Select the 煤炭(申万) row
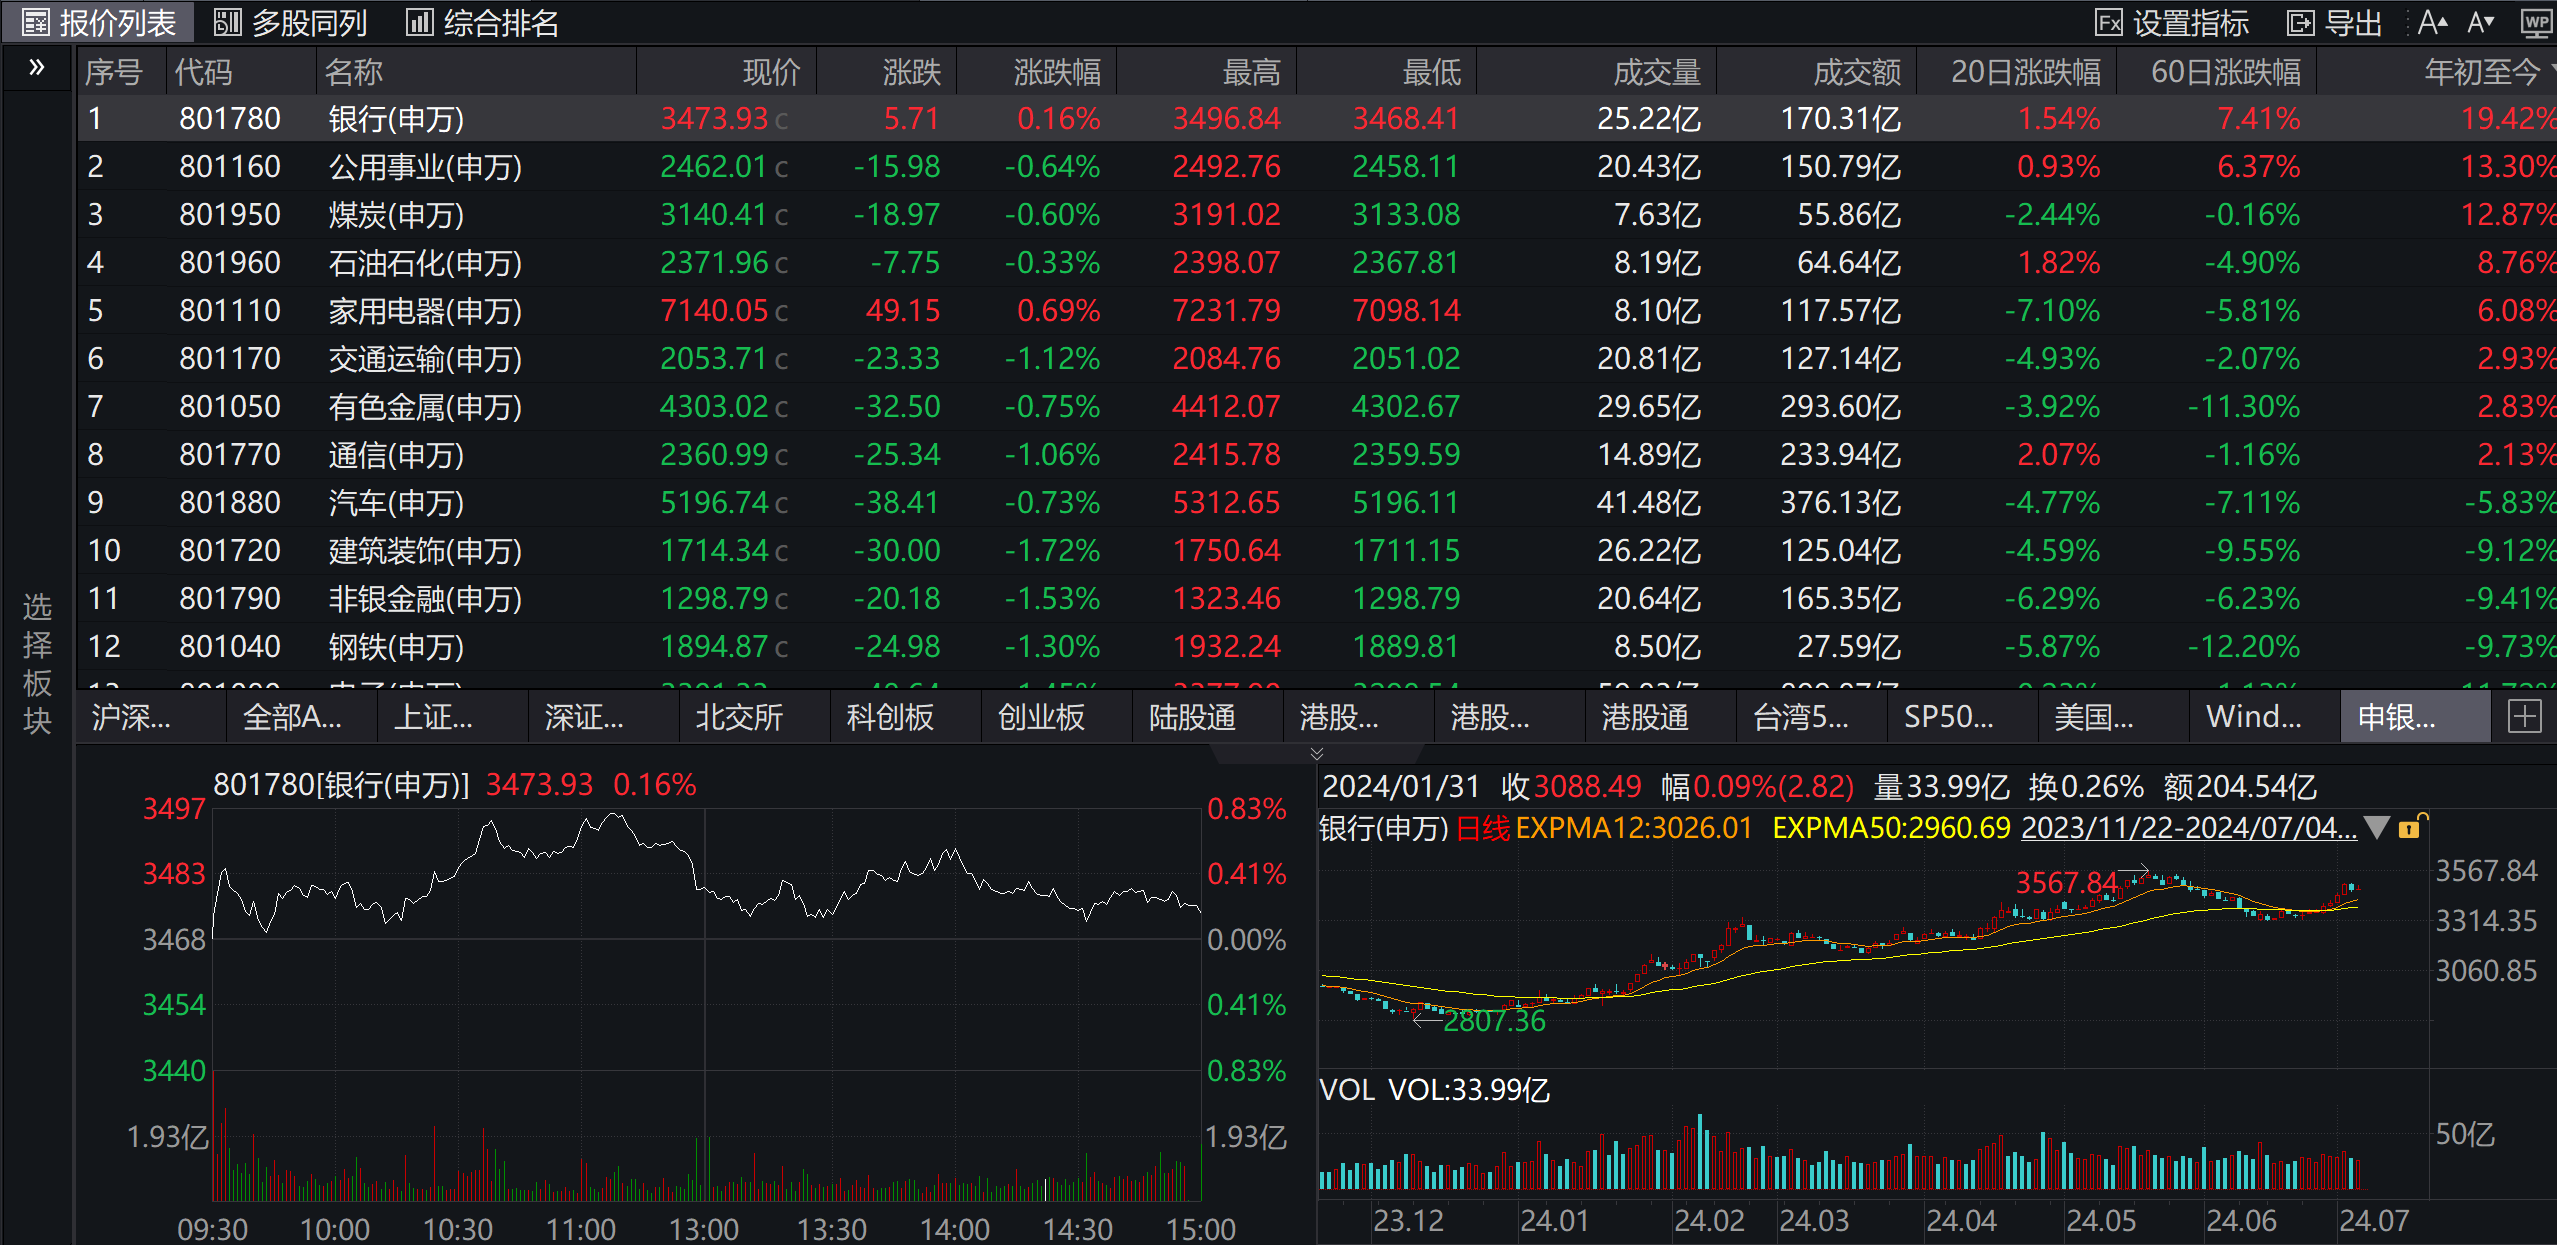The height and width of the screenshot is (1245, 2557). tap(396, 215)
